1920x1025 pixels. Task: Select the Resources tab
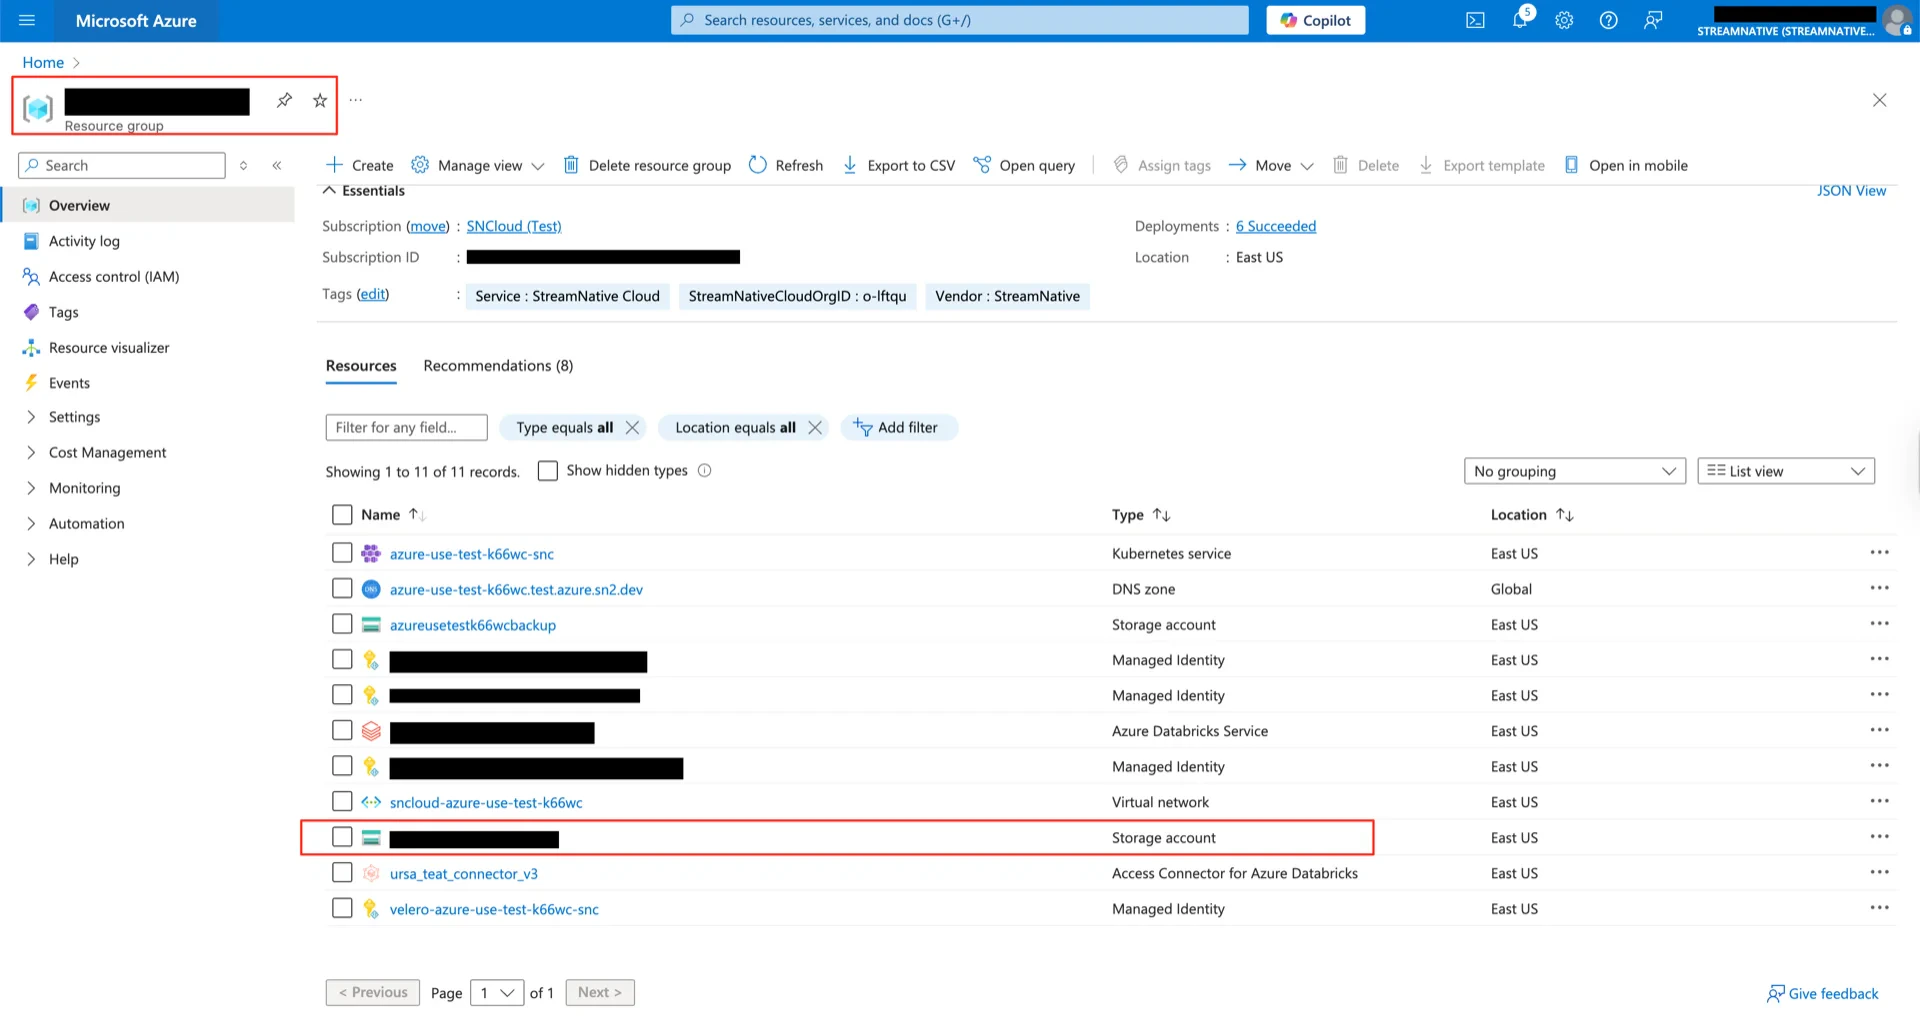[361, 366]
